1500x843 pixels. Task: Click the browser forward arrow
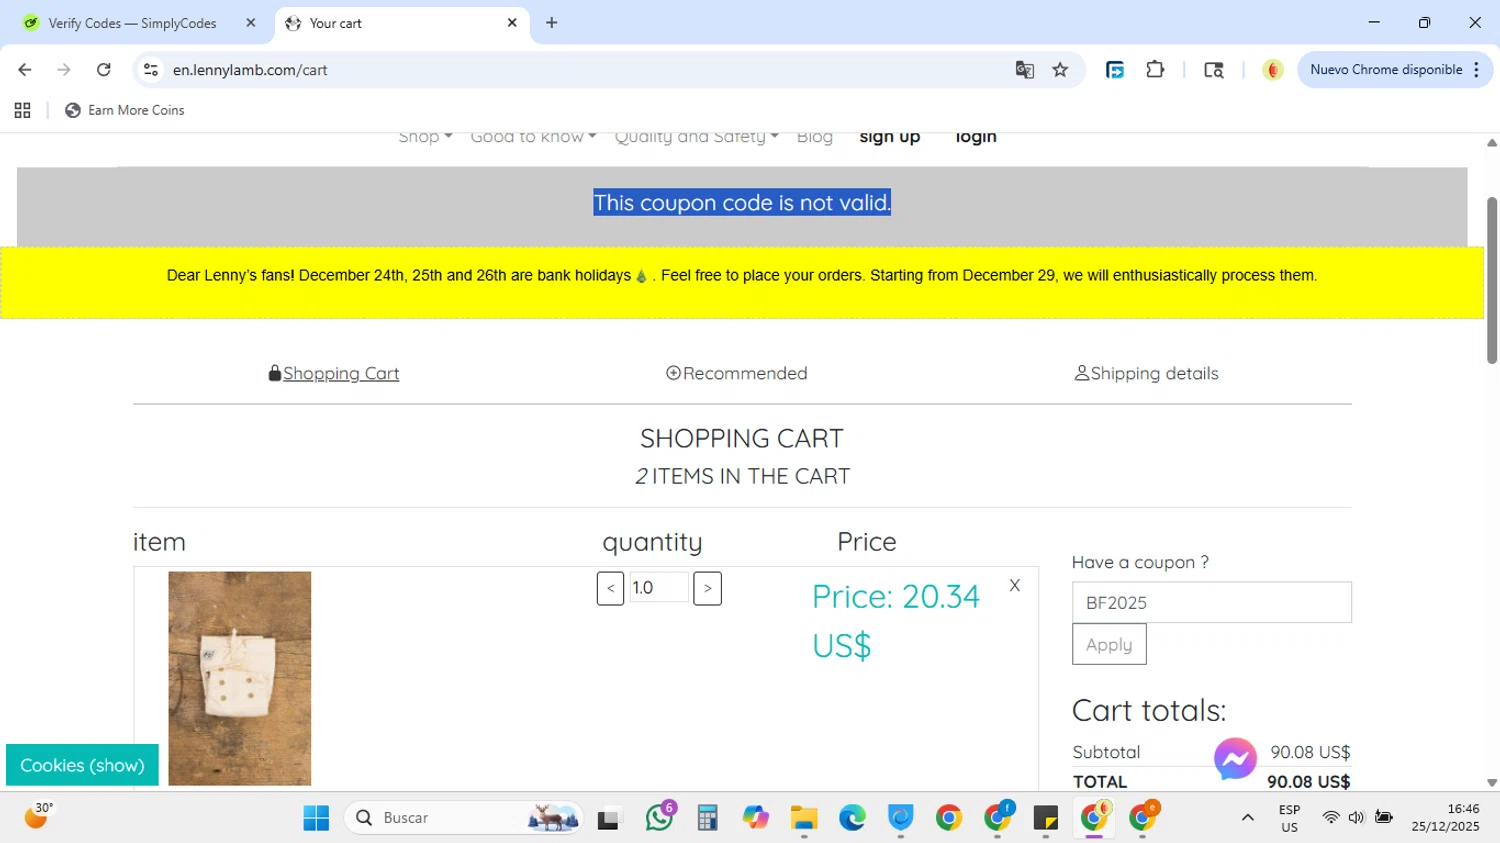tap(64, 70)
